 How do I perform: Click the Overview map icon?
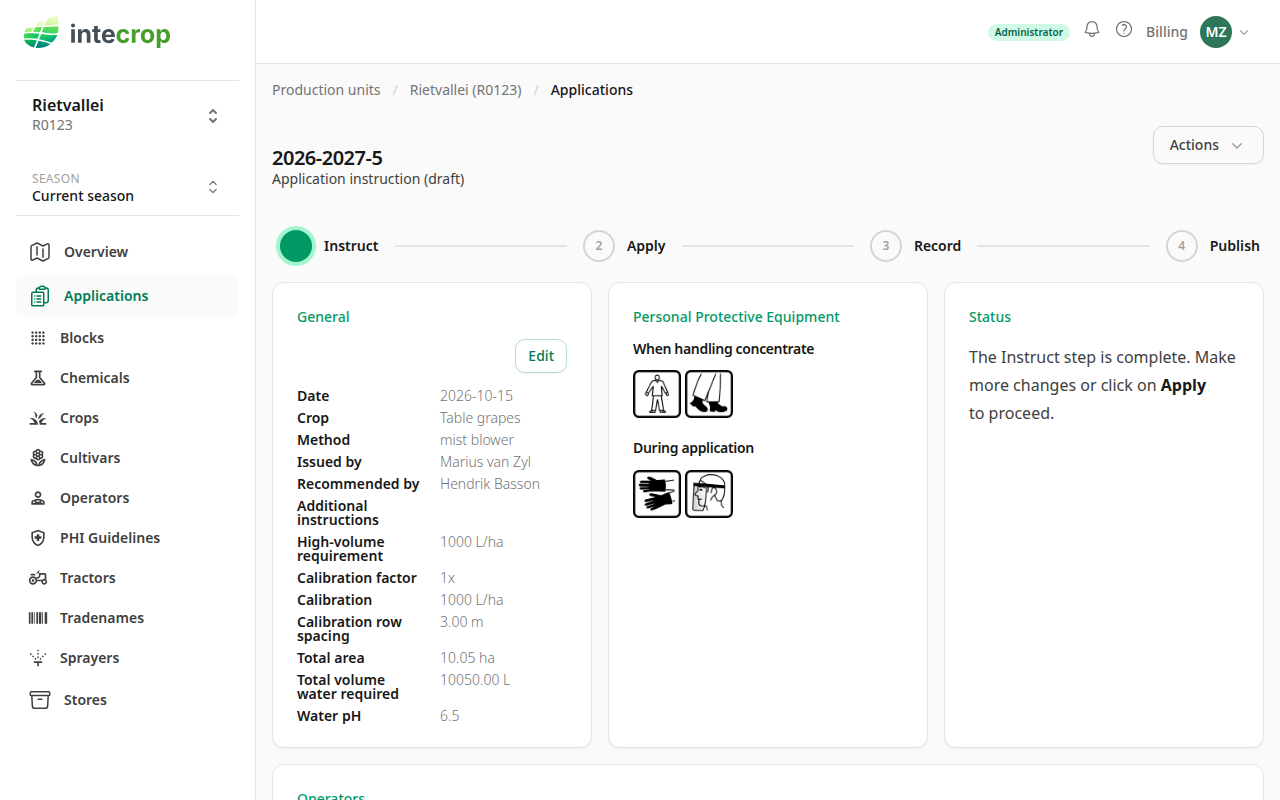[40, 252]
